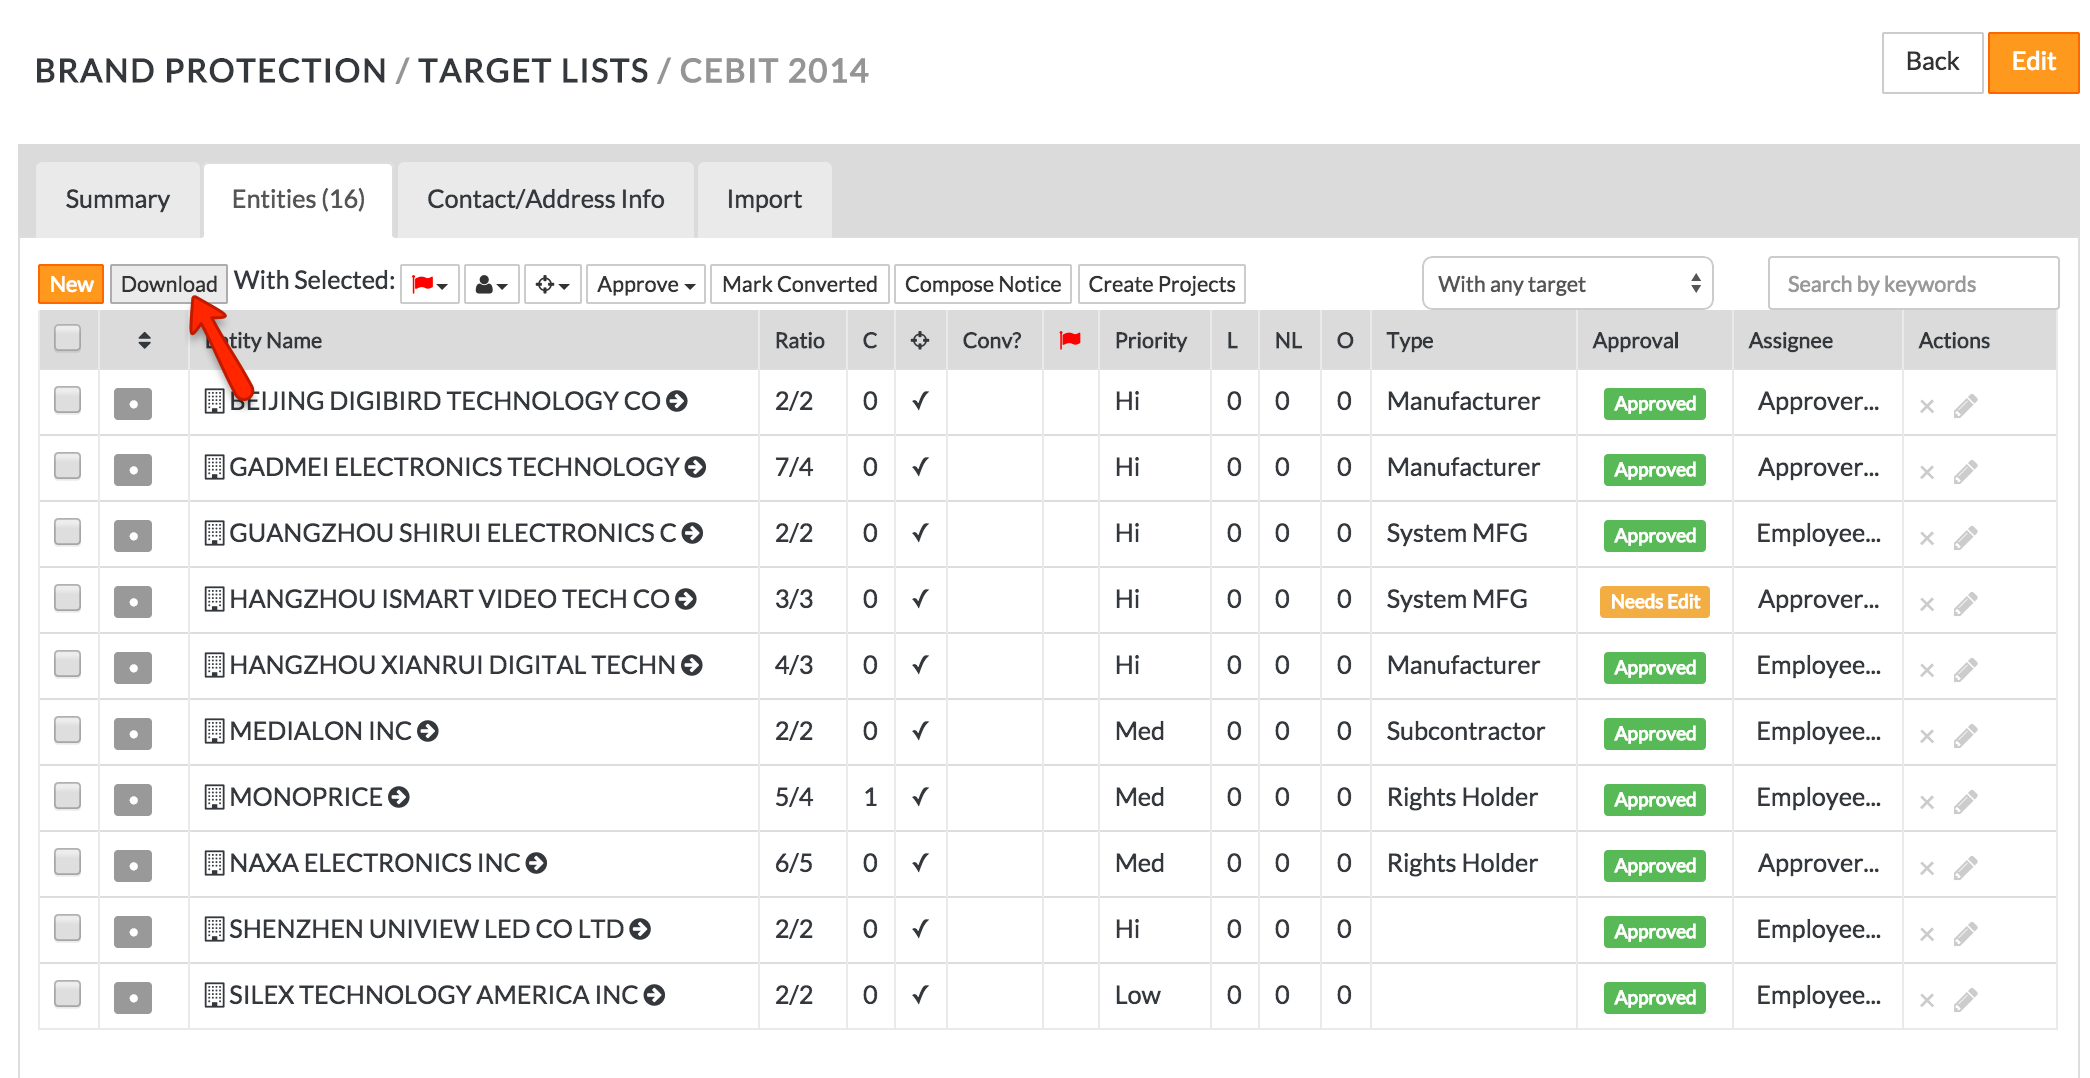Click delete X icon for MEDIALON INC

(x=1927, y=736)
